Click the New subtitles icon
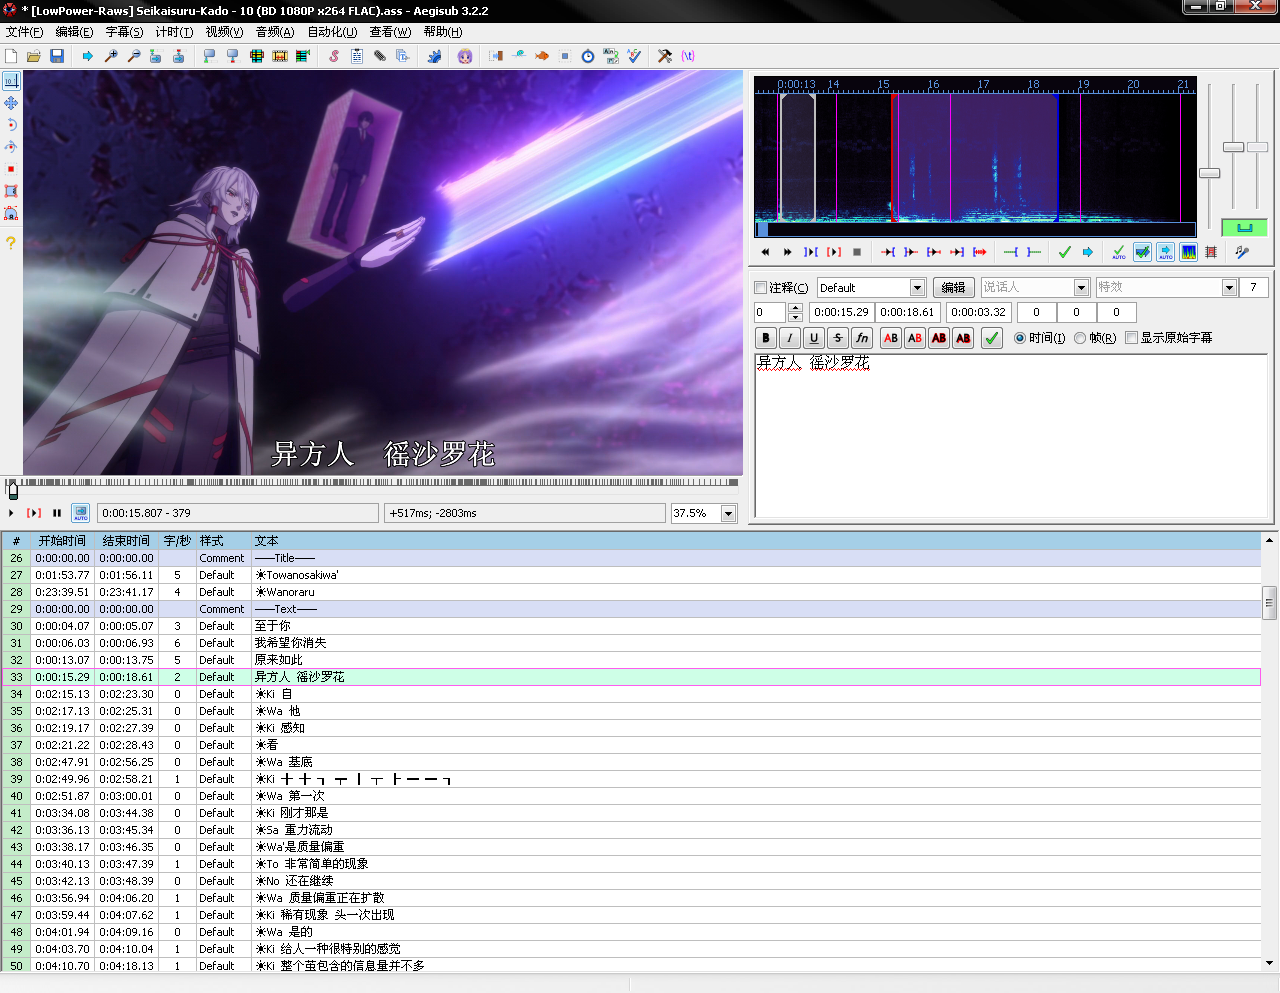The width and height of the screenshot is (1280, 993). [x=11, y=56]
